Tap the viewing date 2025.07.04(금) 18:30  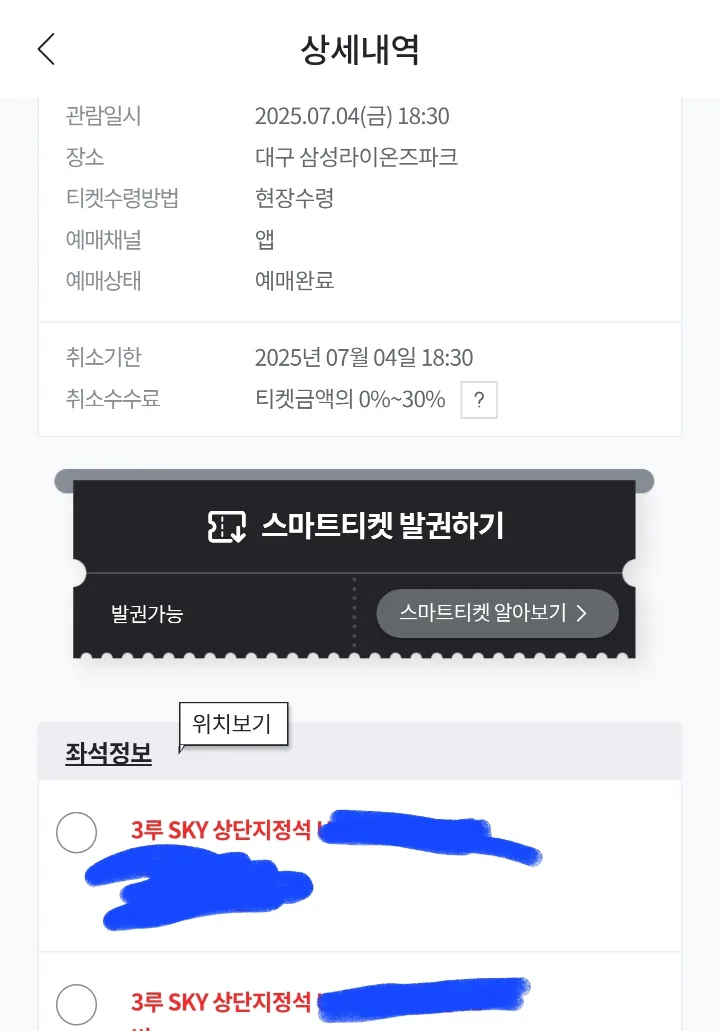pos(352,116)
